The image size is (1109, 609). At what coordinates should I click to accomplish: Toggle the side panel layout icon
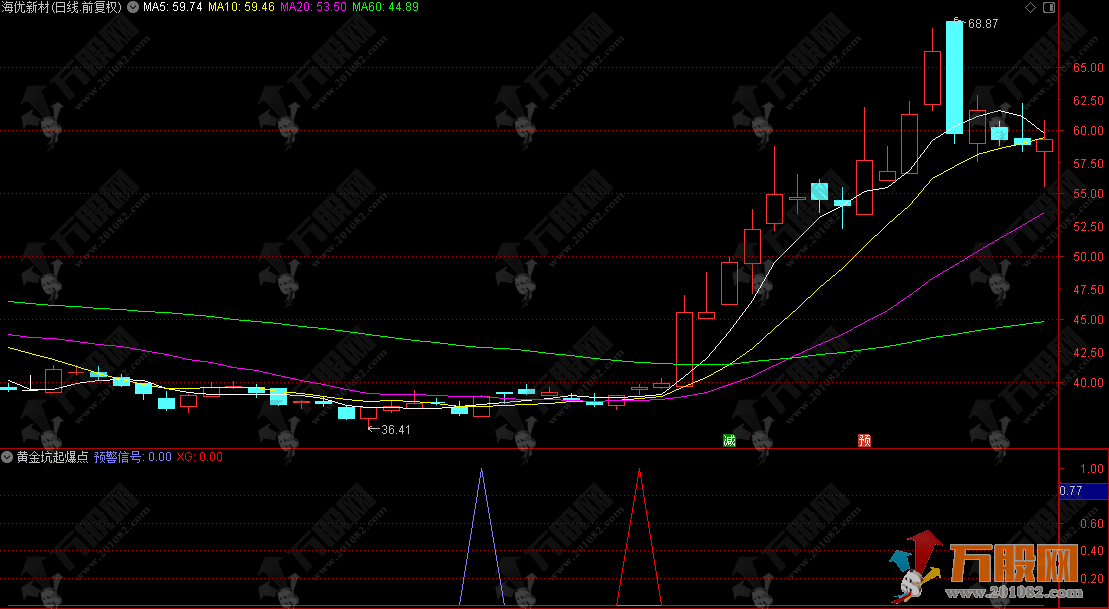click(1047, 7)
